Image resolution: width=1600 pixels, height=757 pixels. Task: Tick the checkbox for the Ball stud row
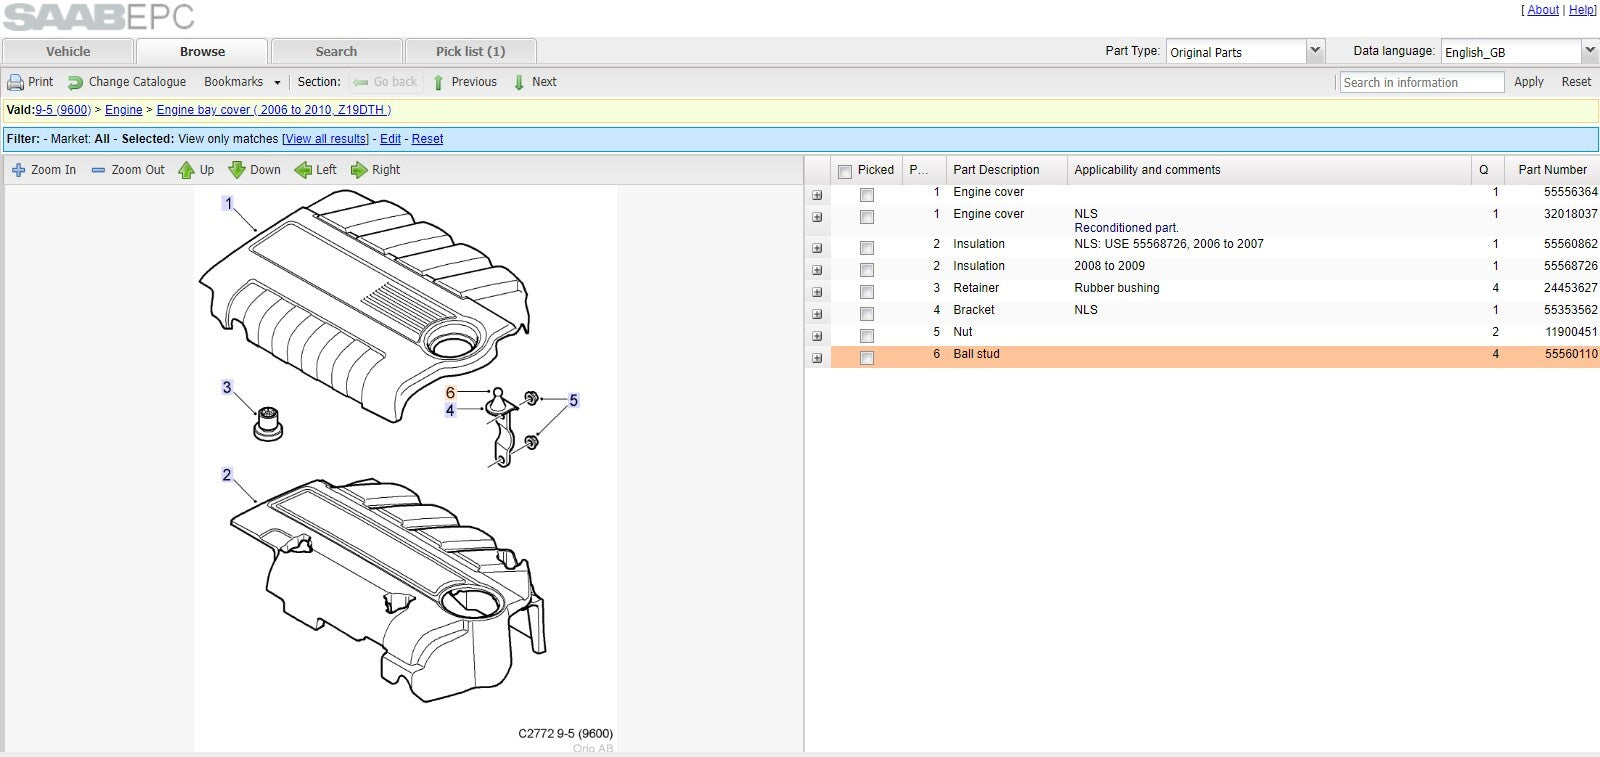[867, 358]
